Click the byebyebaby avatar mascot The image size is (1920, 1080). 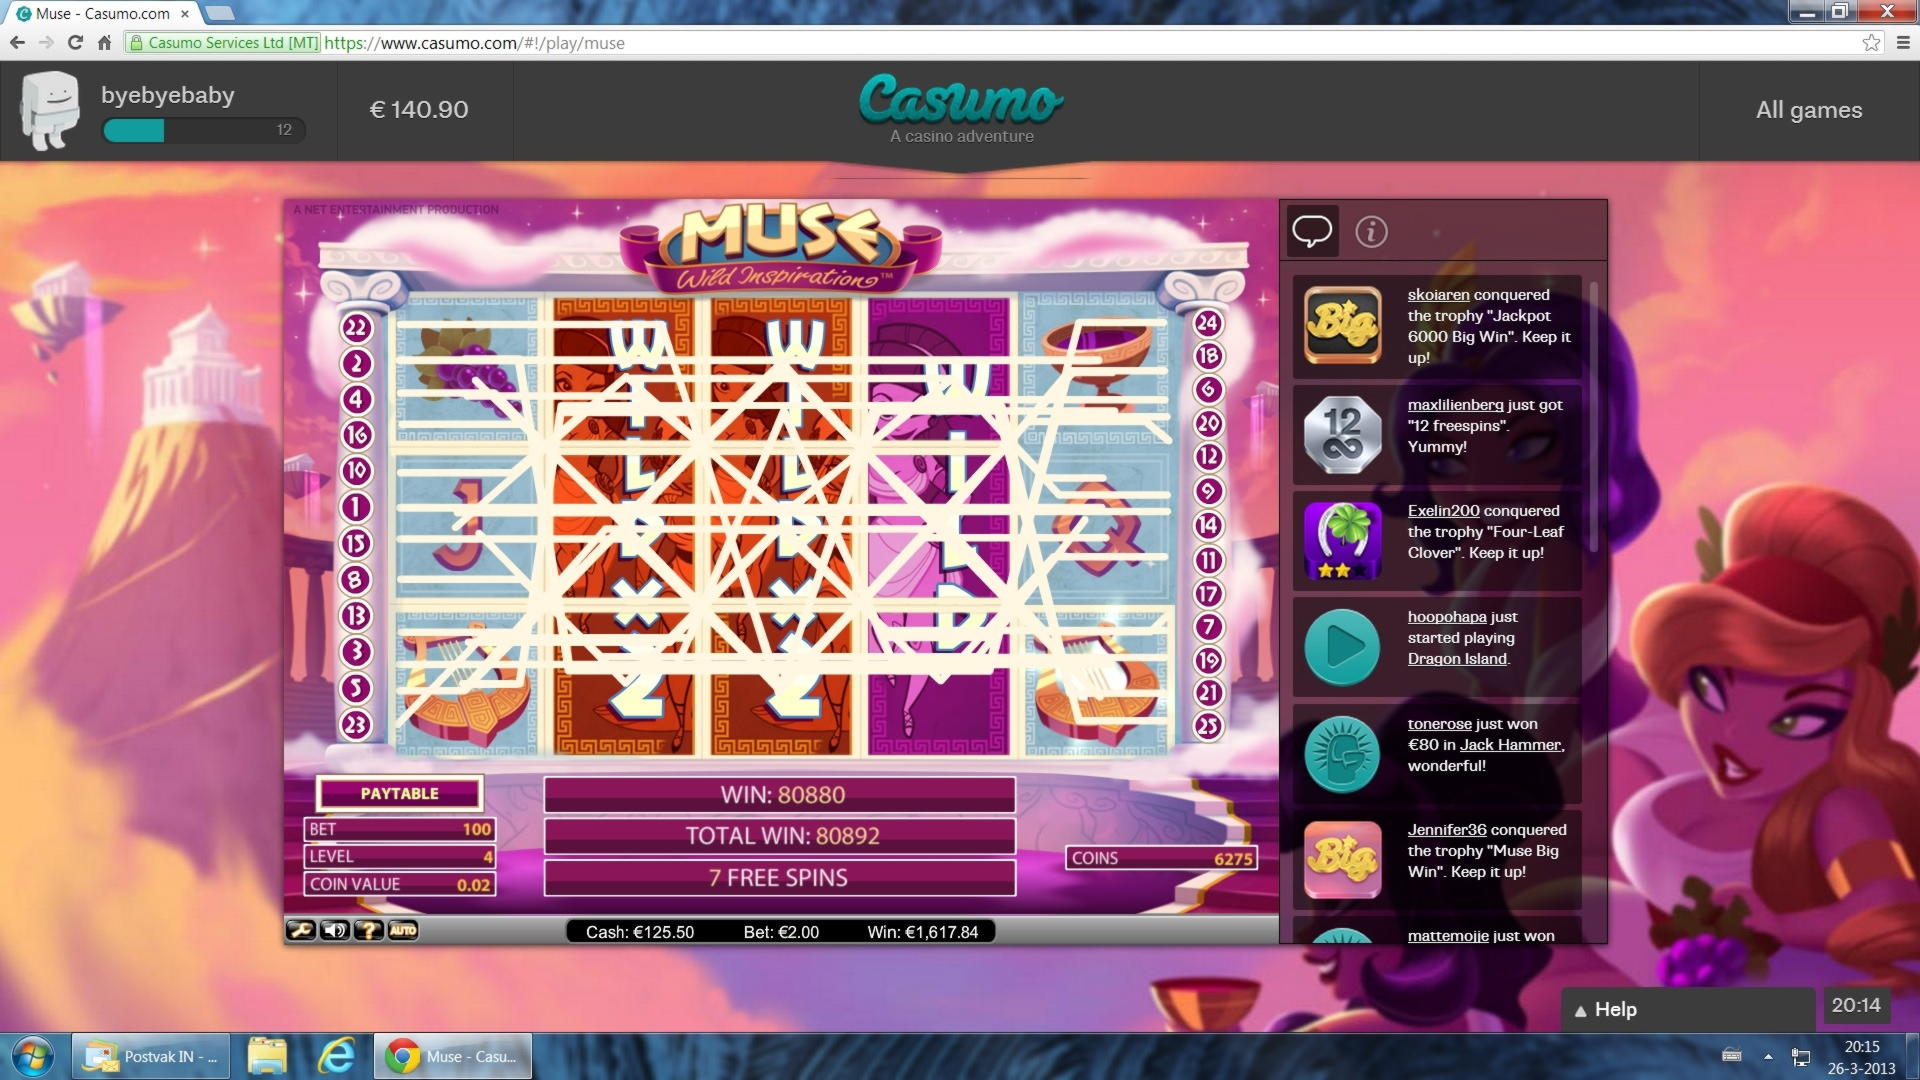(x=50, y=110)
